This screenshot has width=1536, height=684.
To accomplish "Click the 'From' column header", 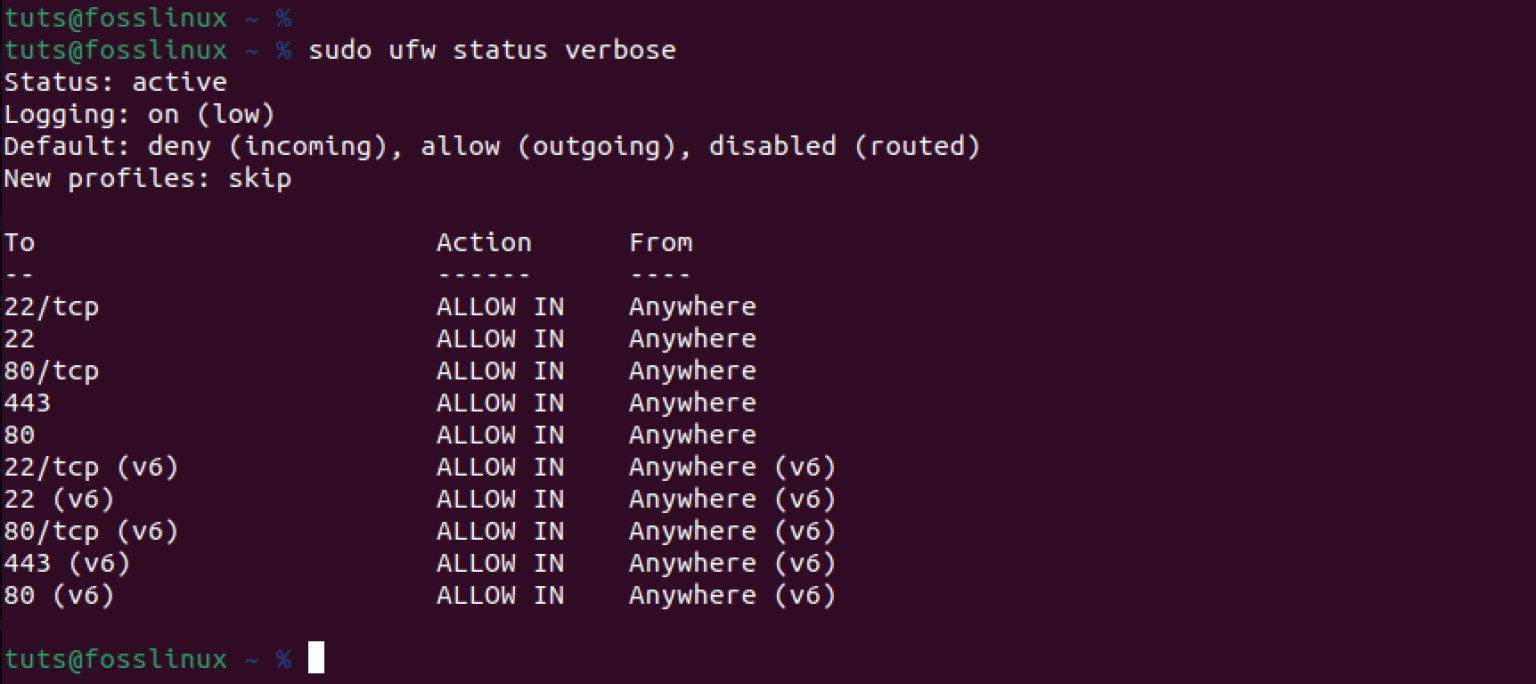I will tap(660, 242).
